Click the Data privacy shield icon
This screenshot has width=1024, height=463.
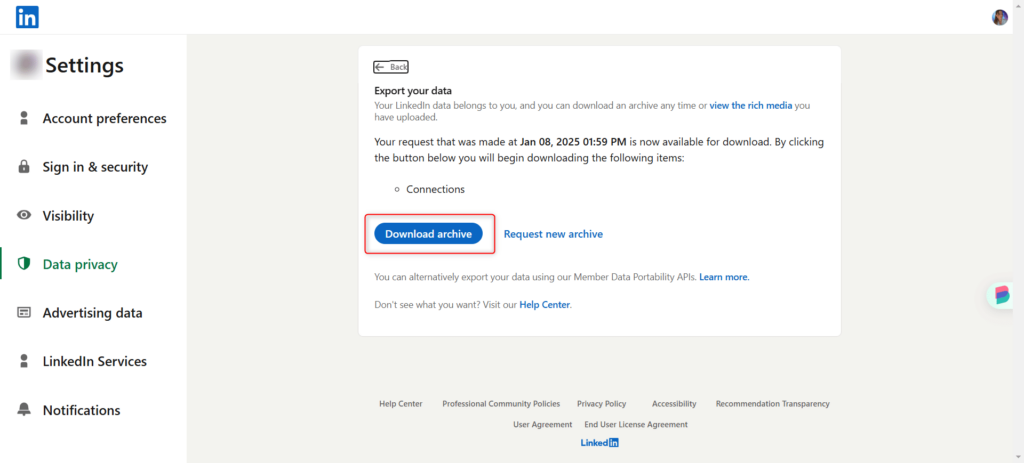click(x=24, y=264)
